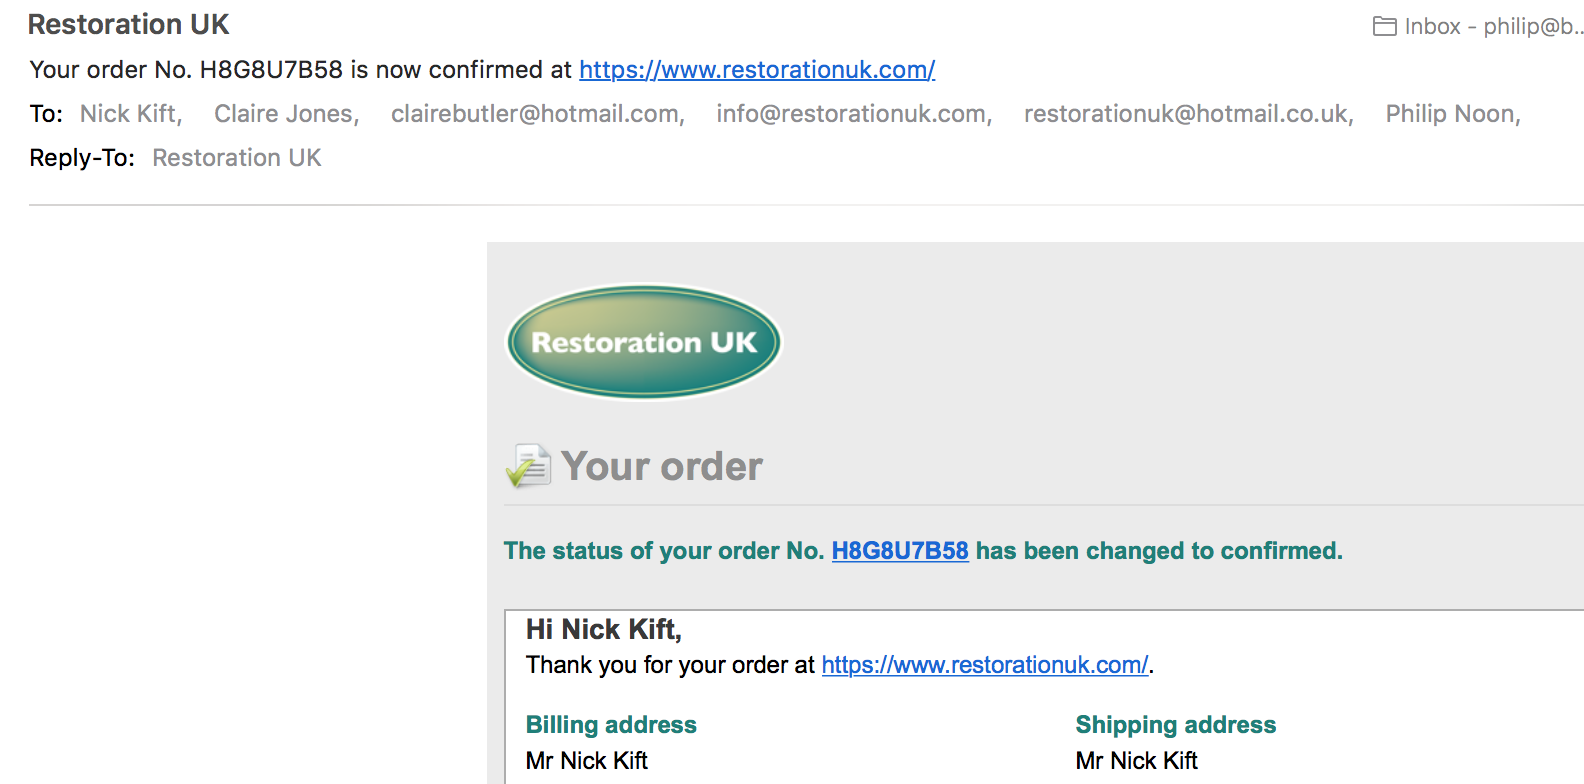Click 'Mr Nick Kift' under Shipping address
1584x784 pixels.
(1136, 761)
